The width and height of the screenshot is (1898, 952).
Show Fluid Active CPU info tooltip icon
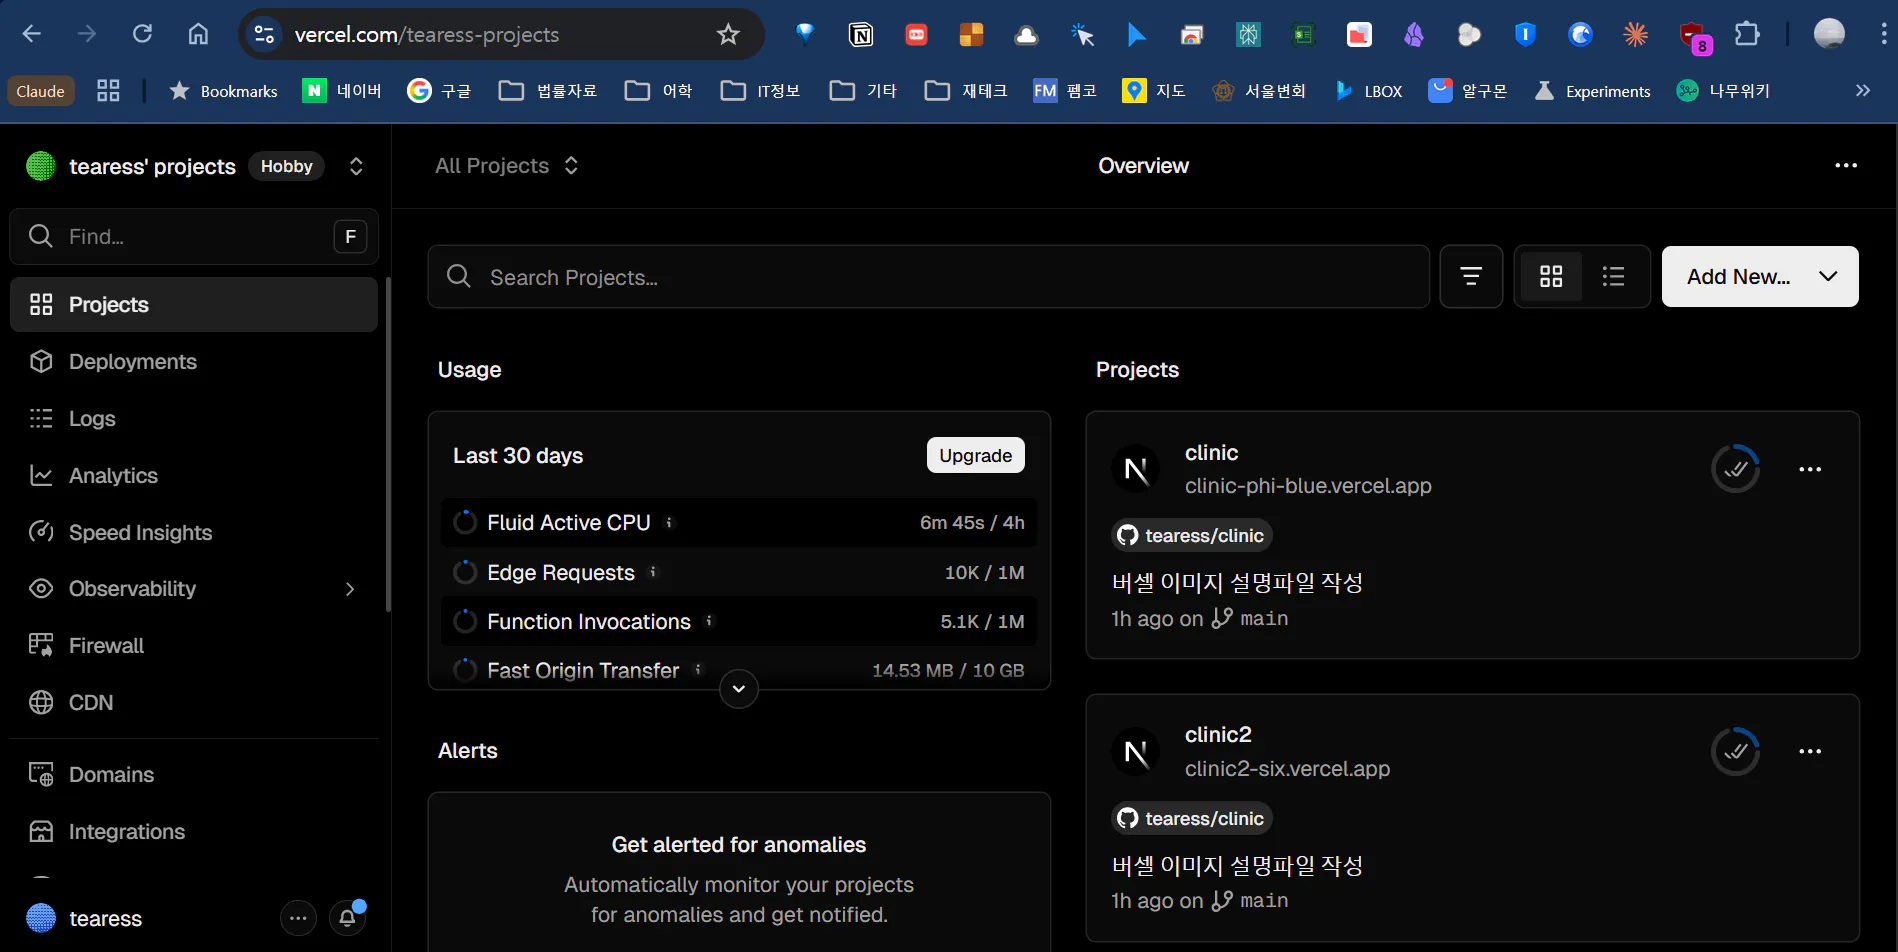(x=669, y=523)
